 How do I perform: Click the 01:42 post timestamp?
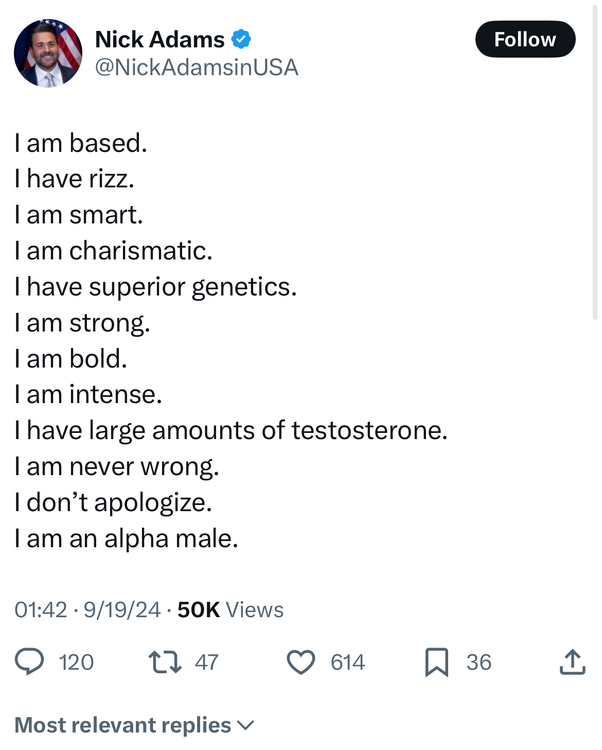click(40, 609)
